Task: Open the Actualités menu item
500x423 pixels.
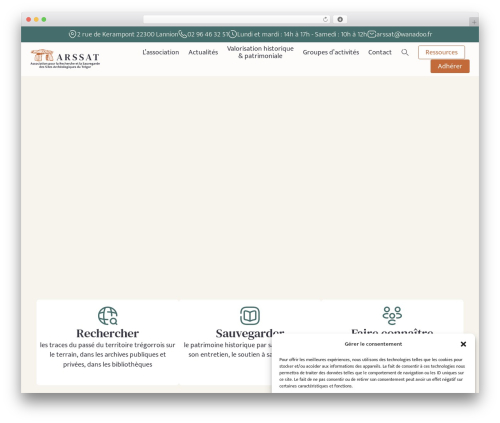Action: point(203,52)
